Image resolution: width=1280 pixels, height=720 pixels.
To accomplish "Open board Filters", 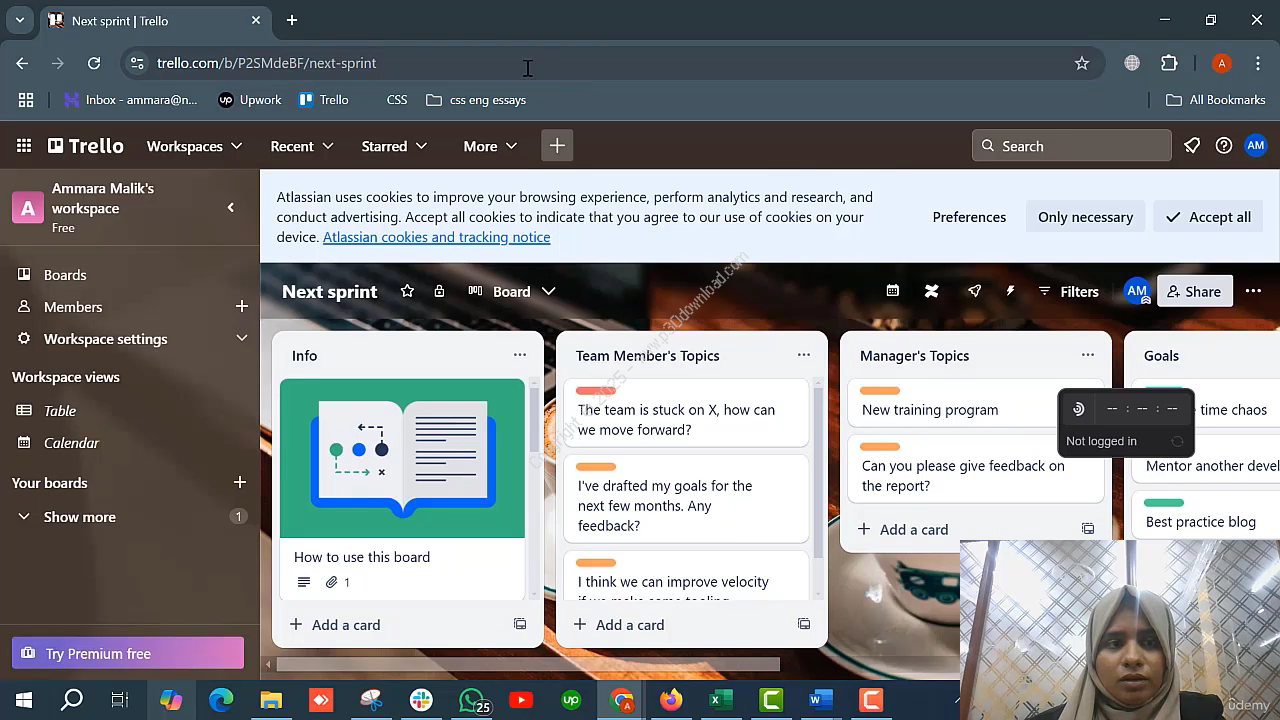I will click(x=1068, y=291).
